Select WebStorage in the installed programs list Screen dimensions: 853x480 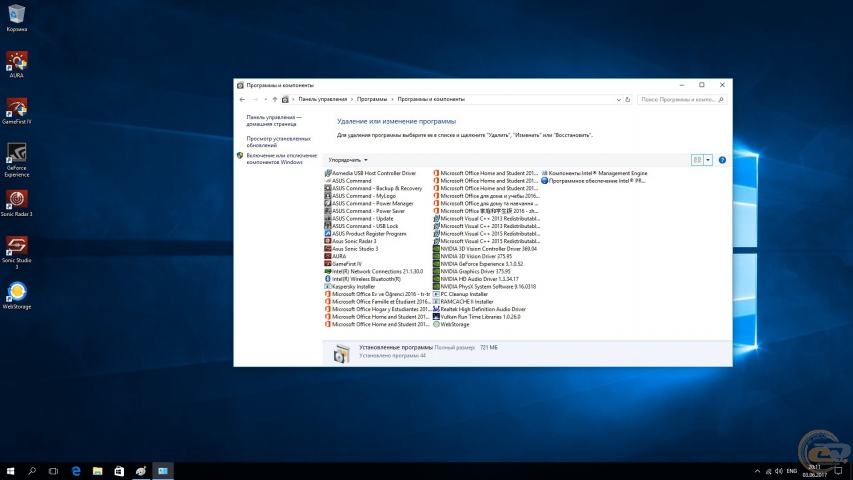451,324
